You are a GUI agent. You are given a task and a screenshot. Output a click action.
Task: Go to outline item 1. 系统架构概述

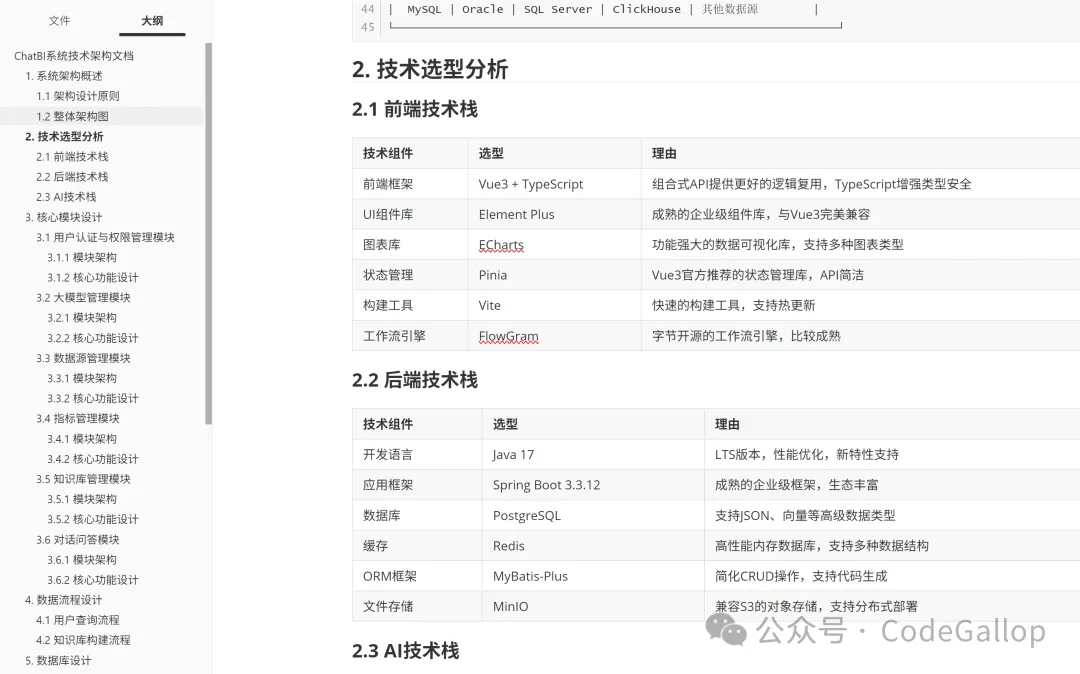click(63, 76)
